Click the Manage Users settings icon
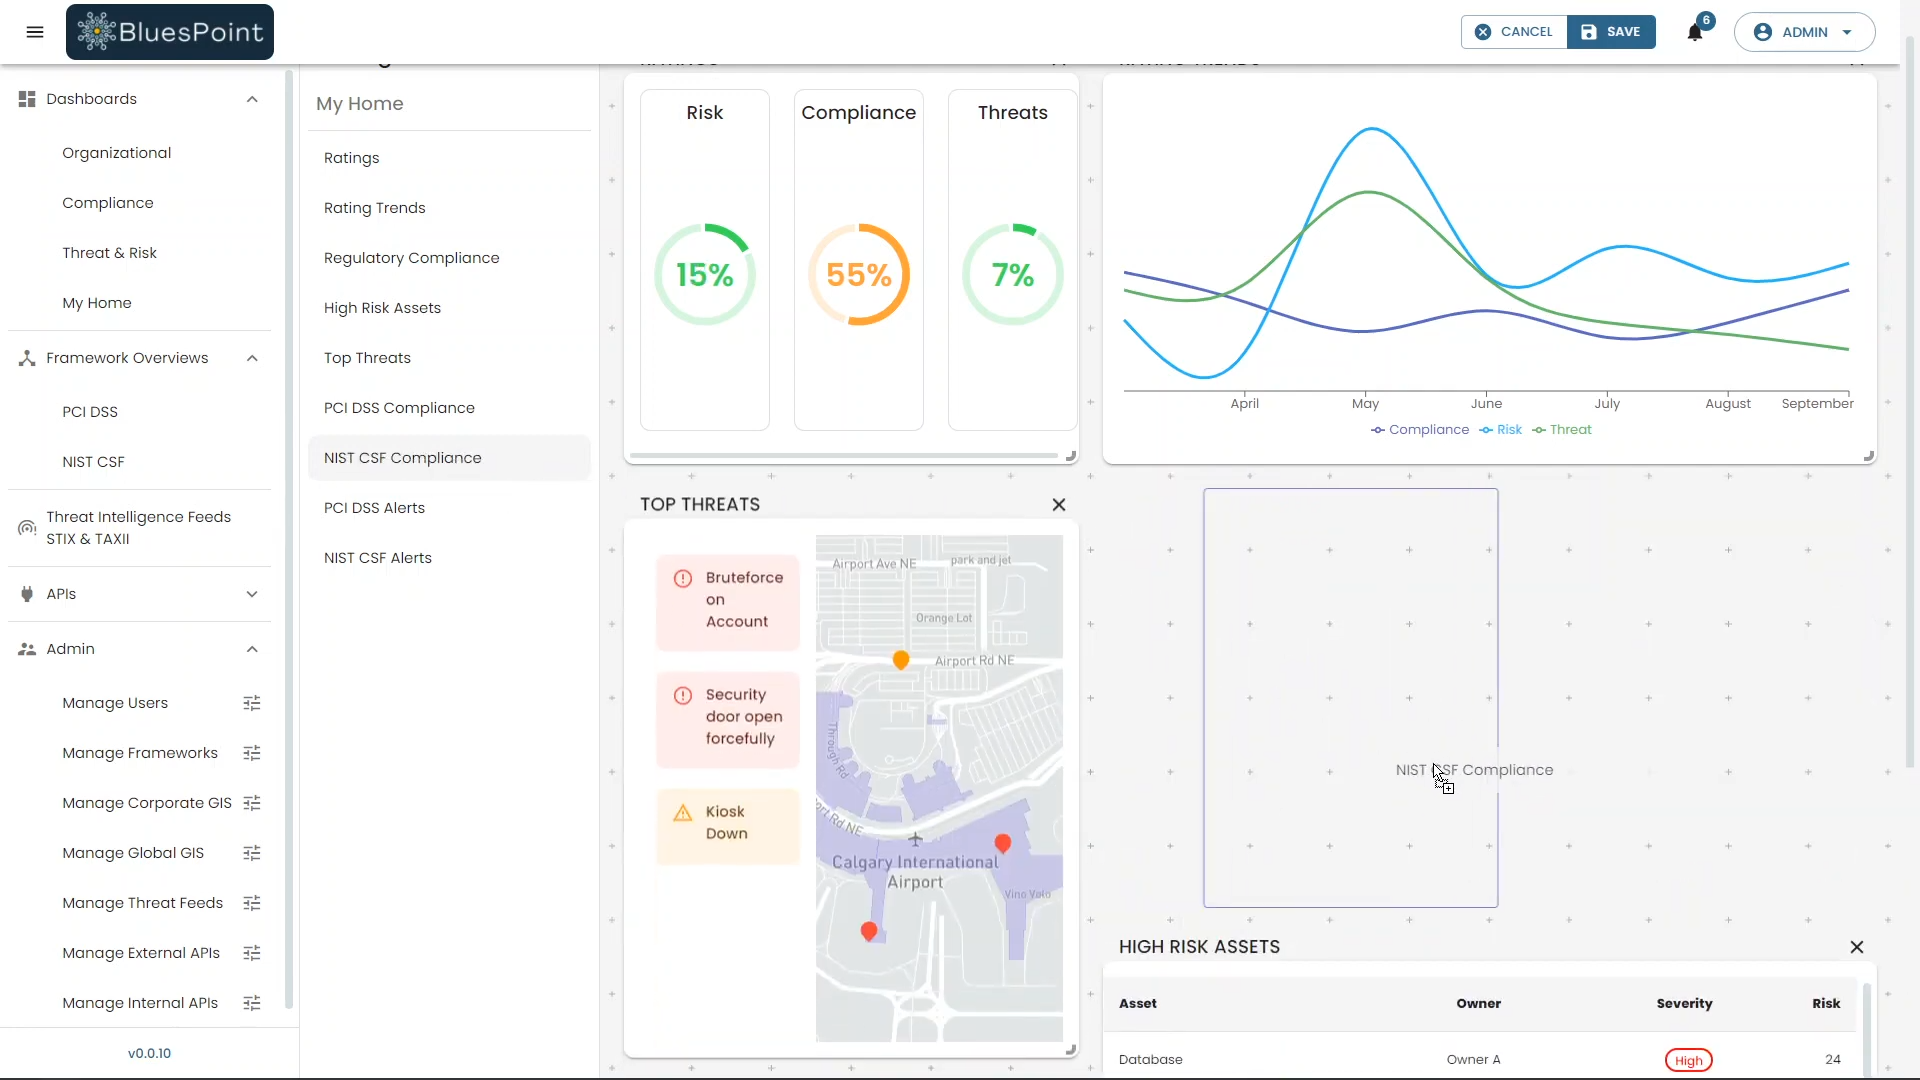Screen dimensions: 1920x1080 (x=251, y=703)
